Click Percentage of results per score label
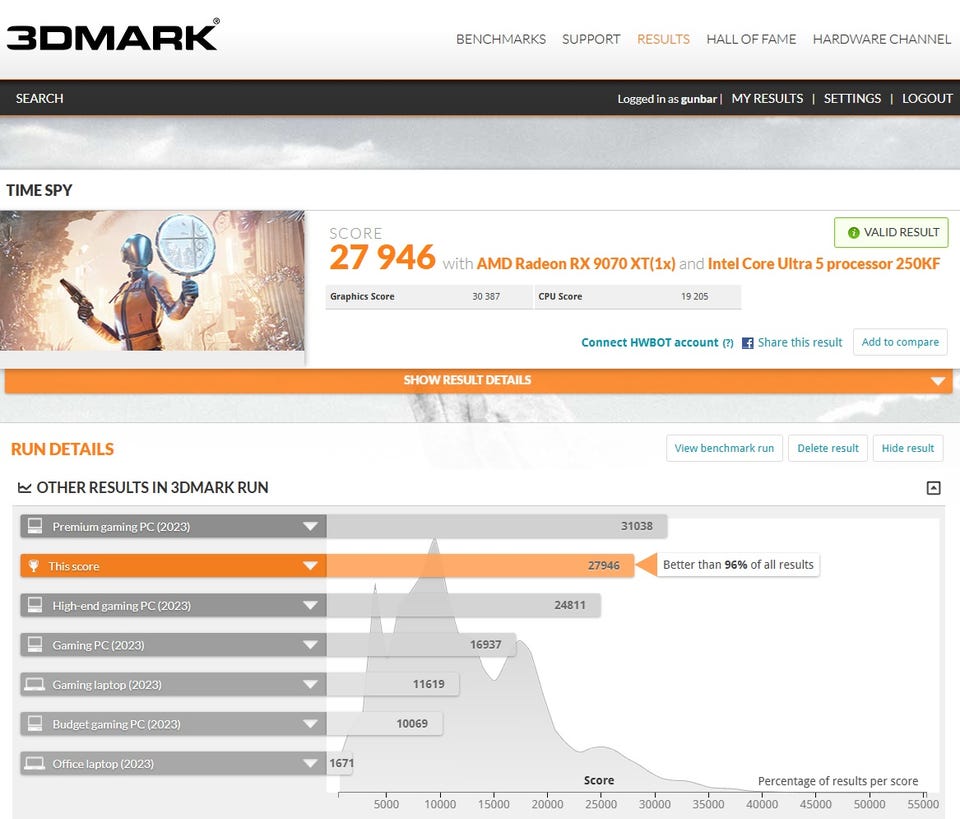 [x=838, y=781]
